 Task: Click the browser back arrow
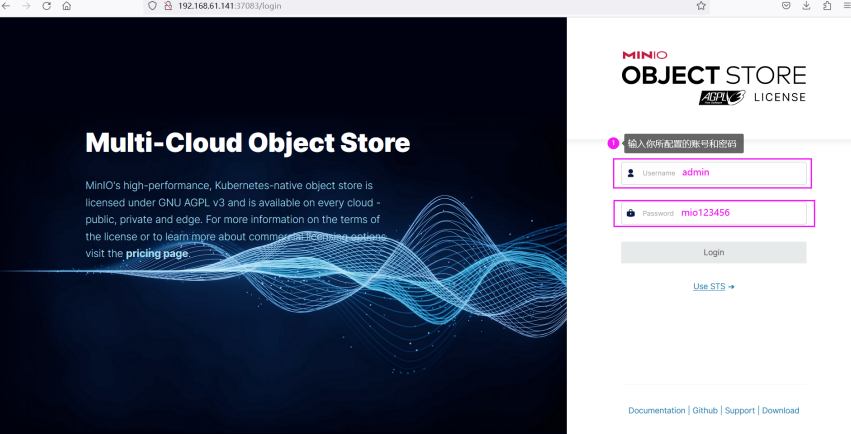[x=8, y=6]
